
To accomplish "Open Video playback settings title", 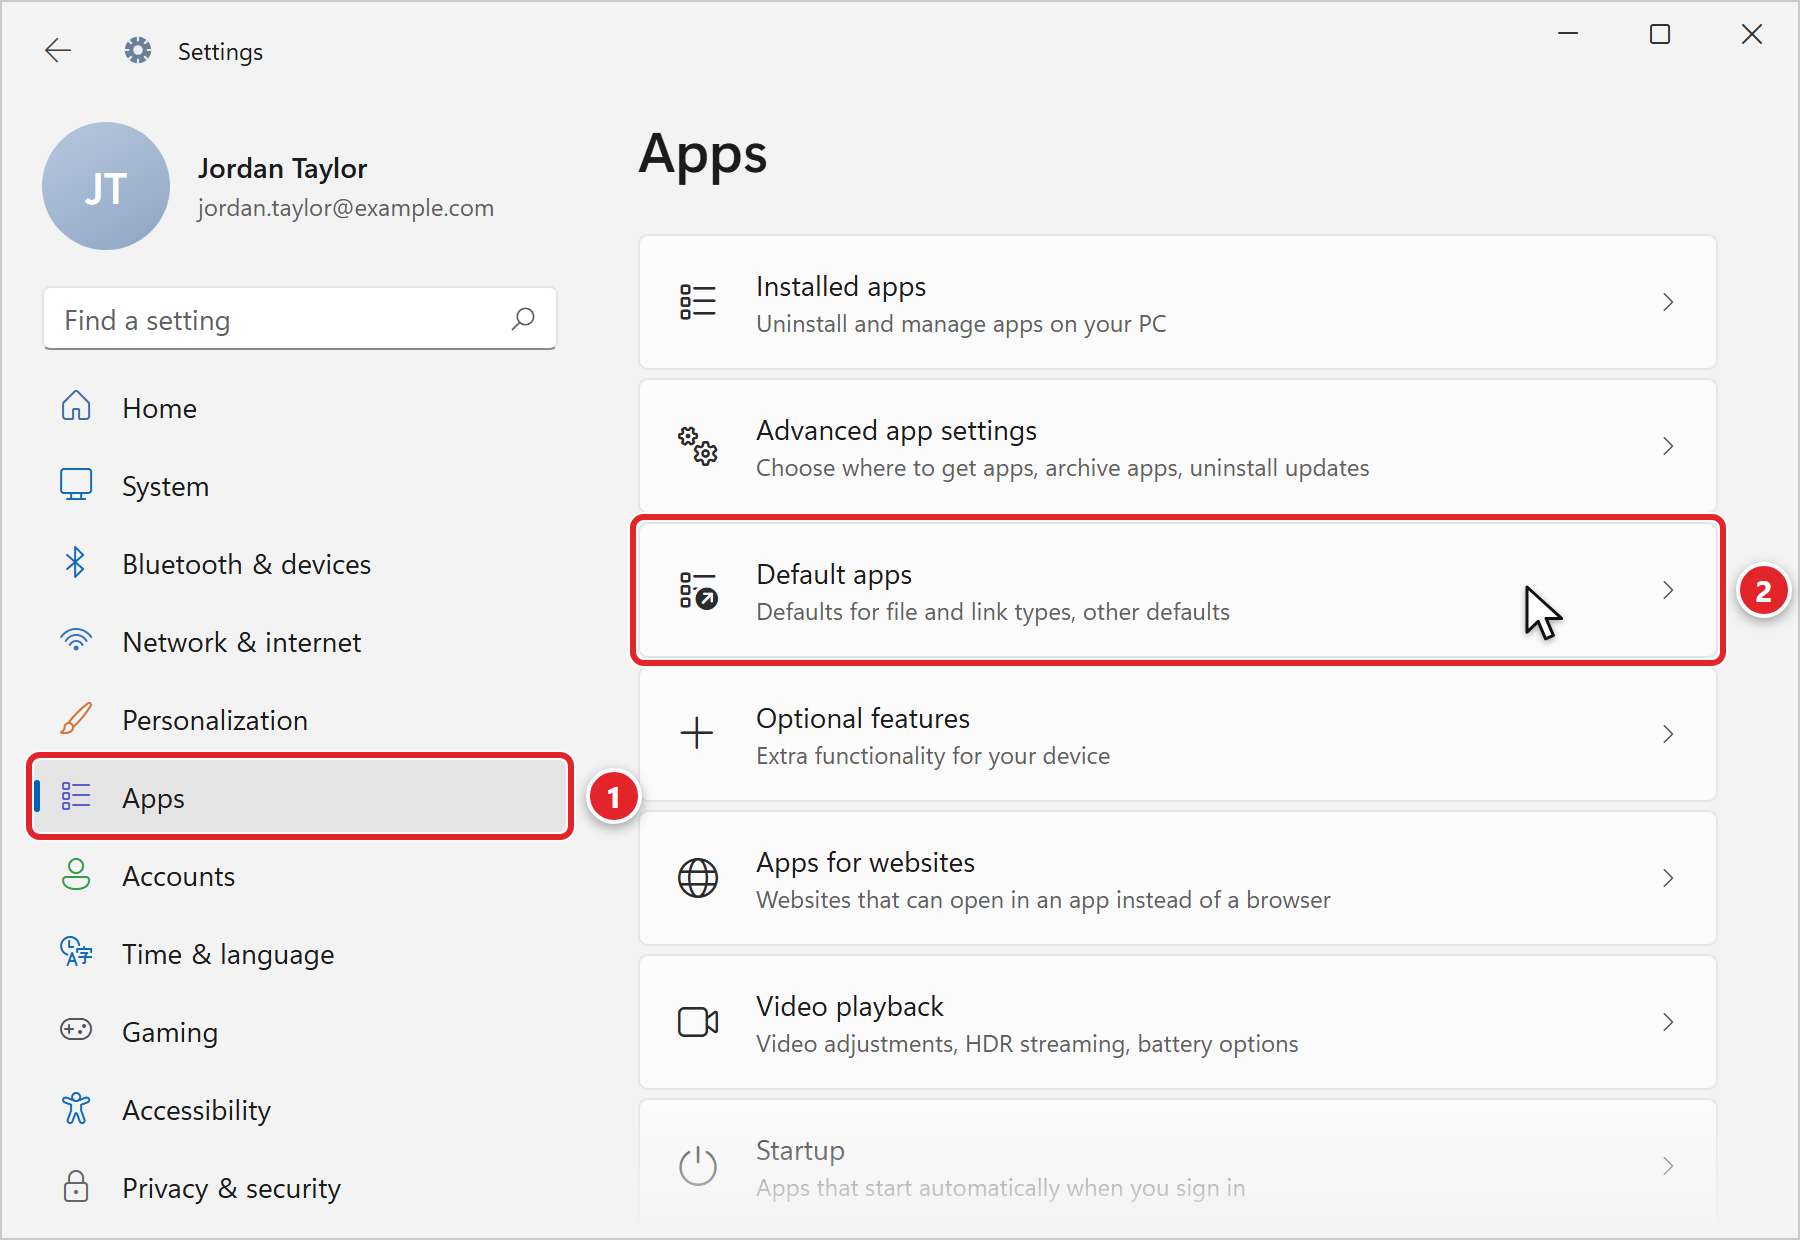I will (x=850, y=1006).
